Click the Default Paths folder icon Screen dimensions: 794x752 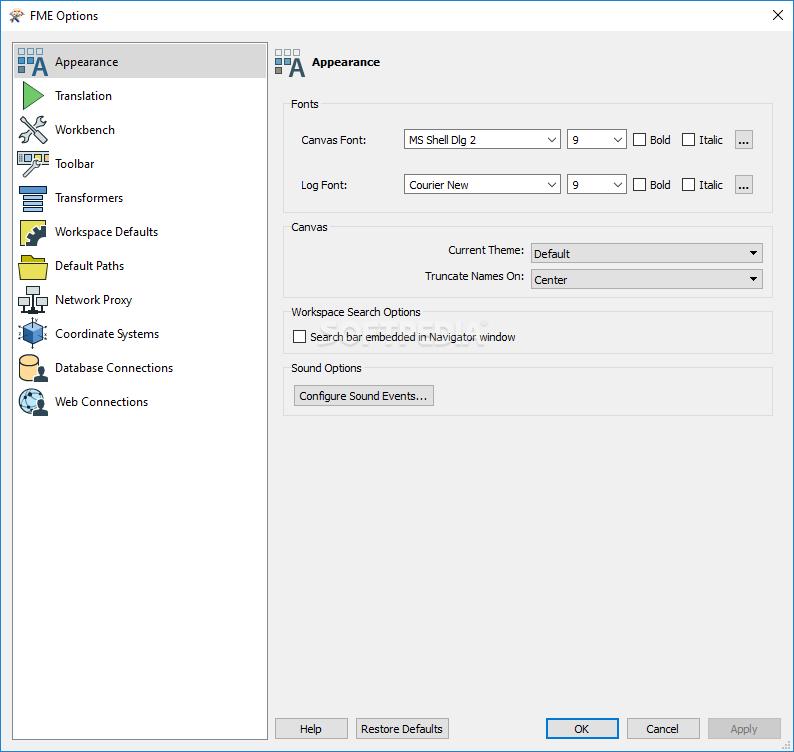coord(33,267)
